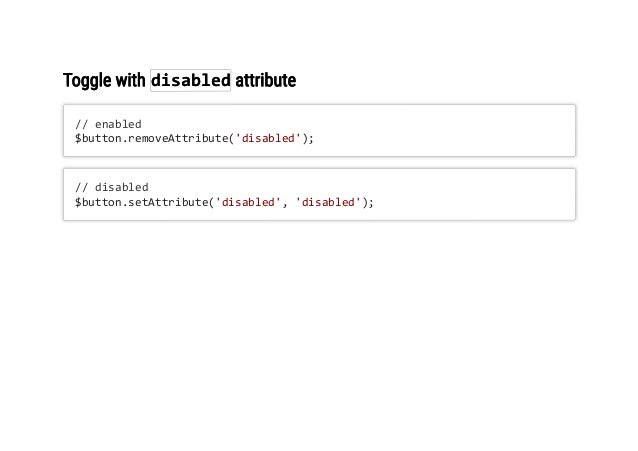Click '$button' in the removeAttribute line
Image resolution: width=638 pixels, height=451 pixels.
97,139
